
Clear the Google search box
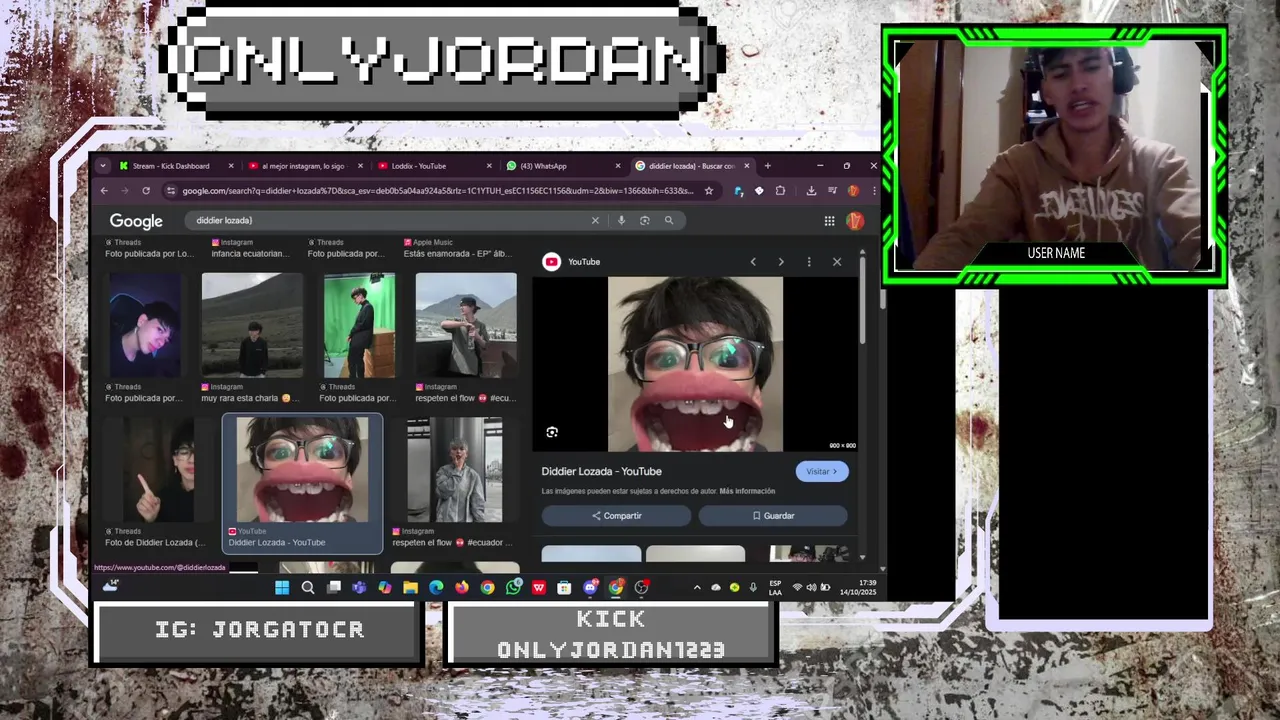pyautogui.click(x=595, y=220)
